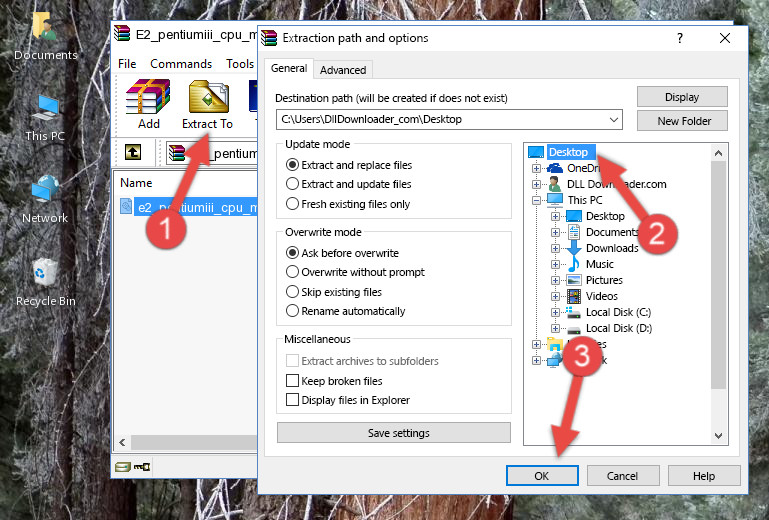The width and height of the screenshot is (769, 520).
Task: Select Downloads in the folder tree
Action: [612, 248]
